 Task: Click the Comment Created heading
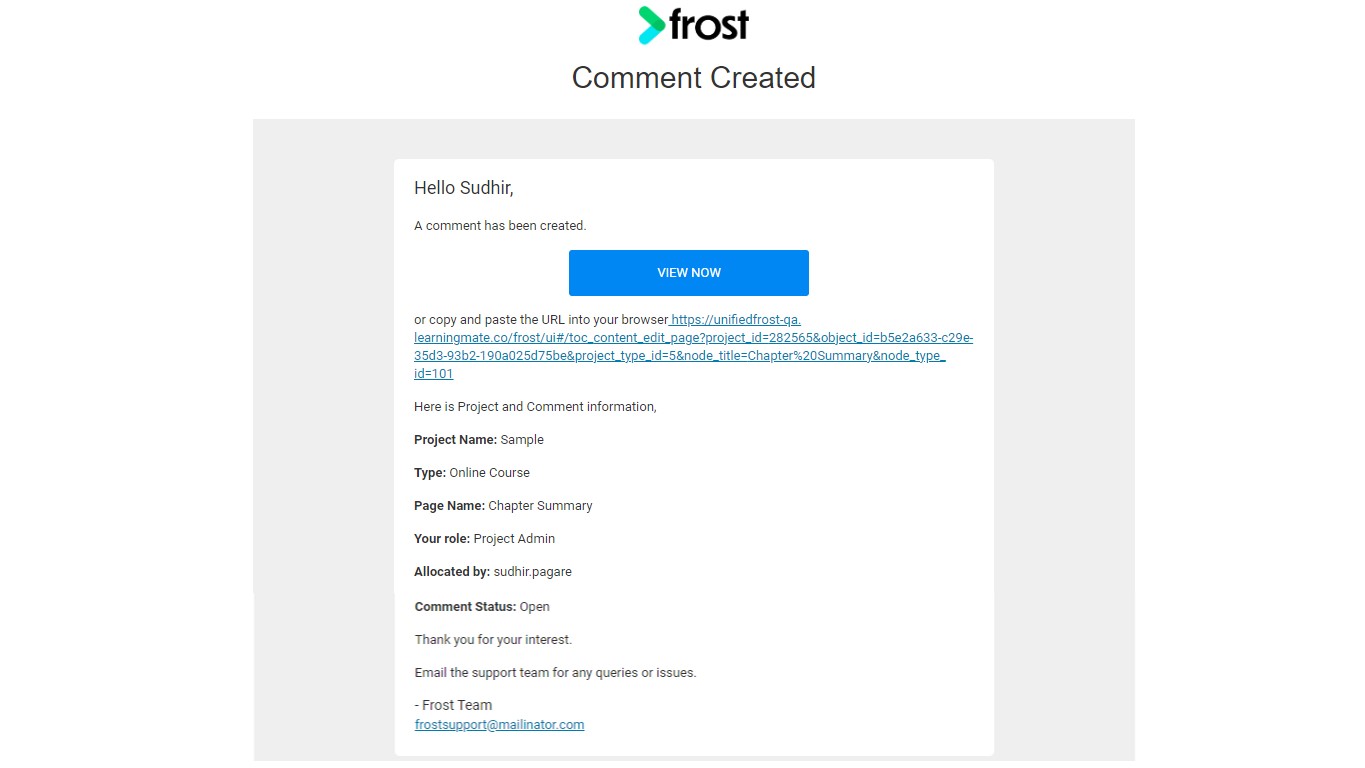[x=693, y=78]
